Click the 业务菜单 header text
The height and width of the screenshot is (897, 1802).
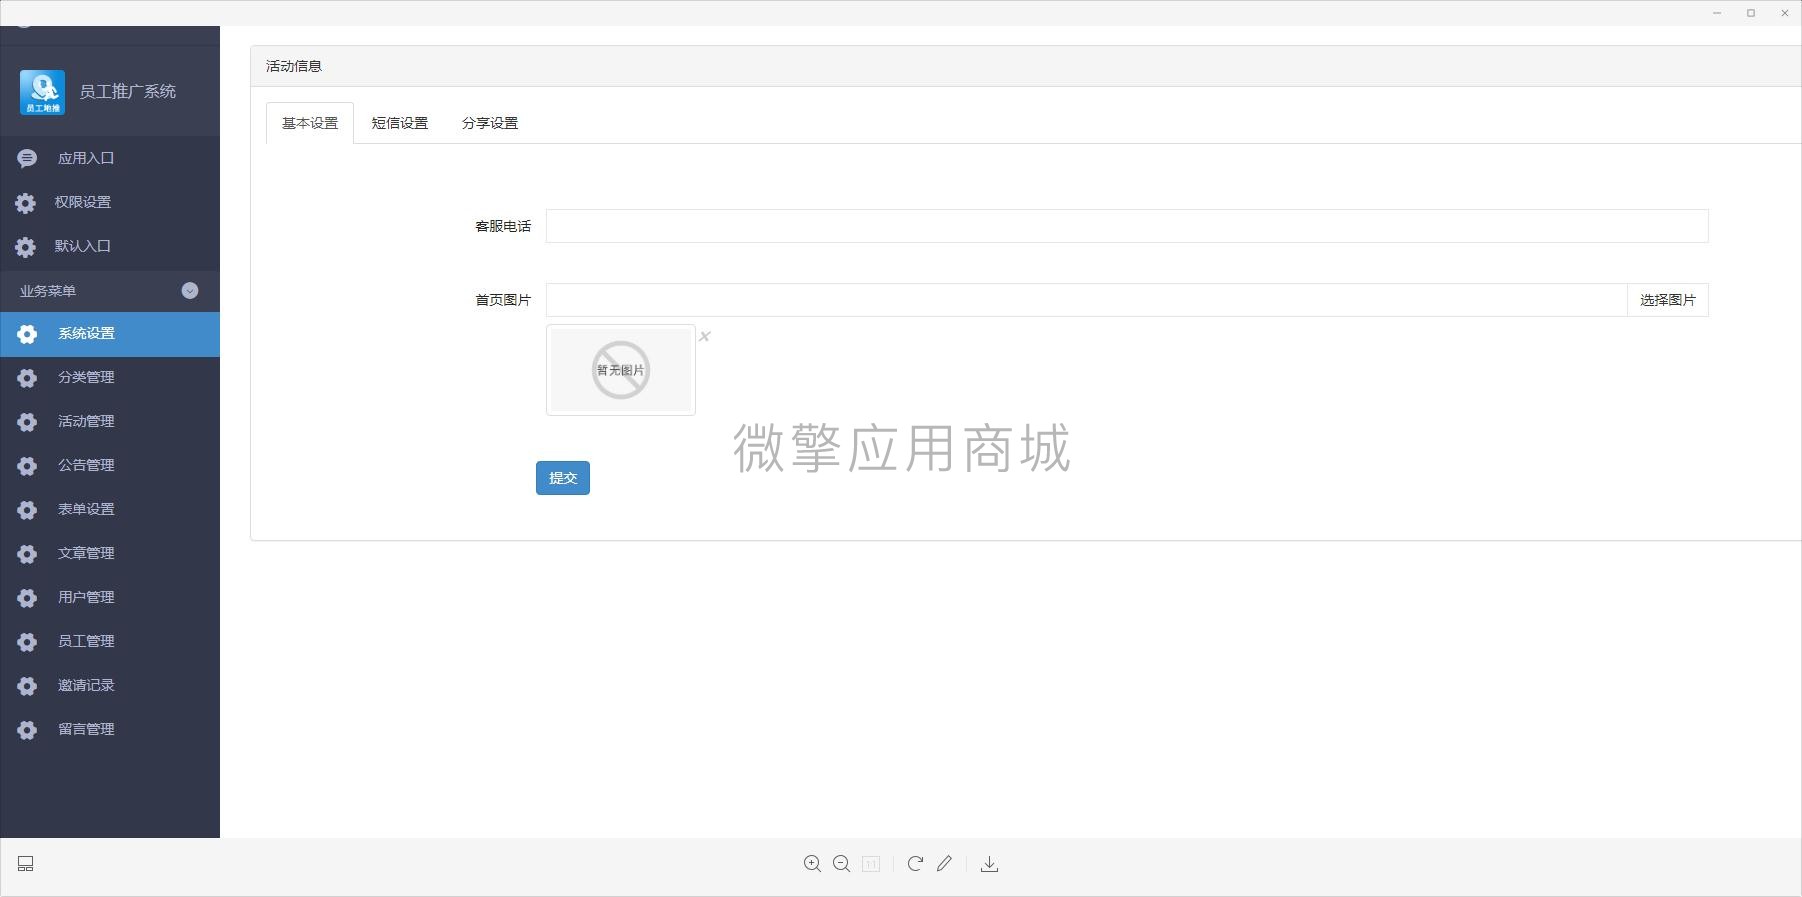[x=48, y=291]
